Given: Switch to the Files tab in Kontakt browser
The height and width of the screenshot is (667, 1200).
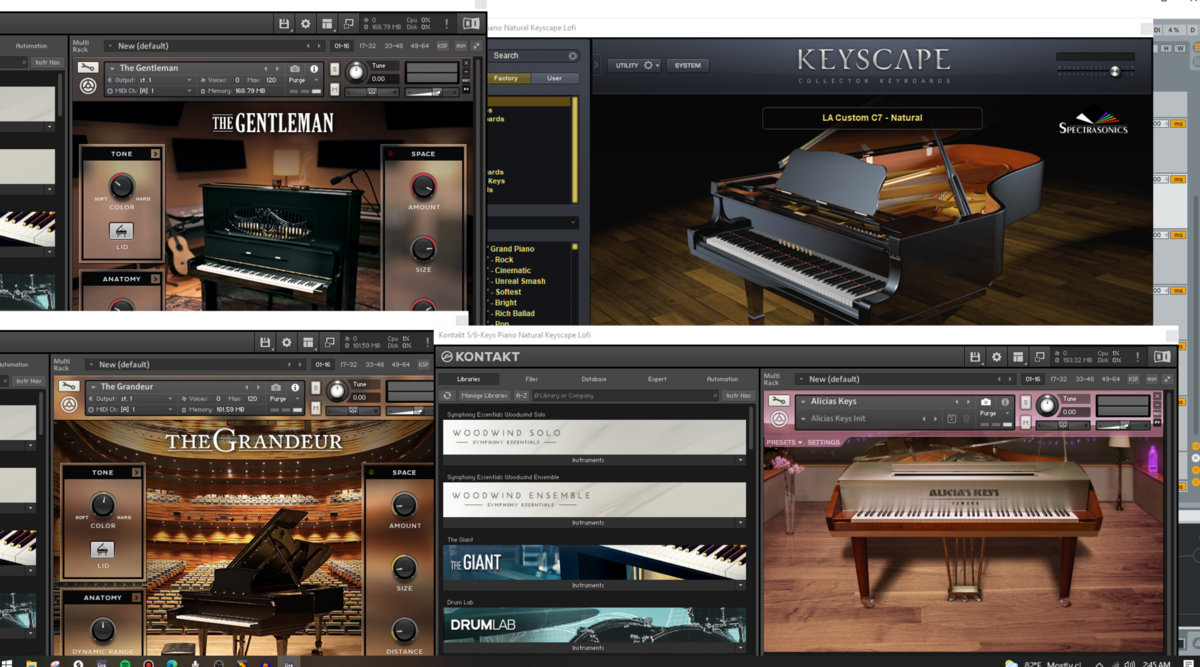Looking at the screenshot, I should (531, 379).
